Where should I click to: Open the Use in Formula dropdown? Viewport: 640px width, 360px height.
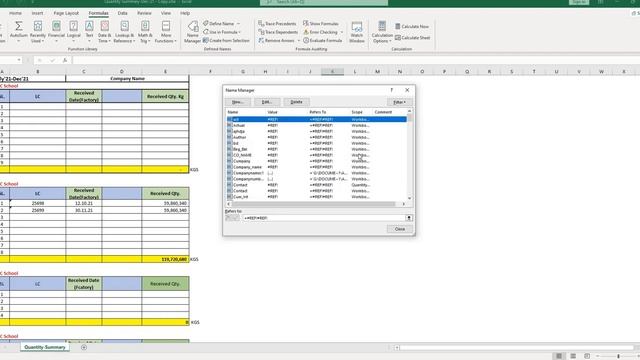222,32
